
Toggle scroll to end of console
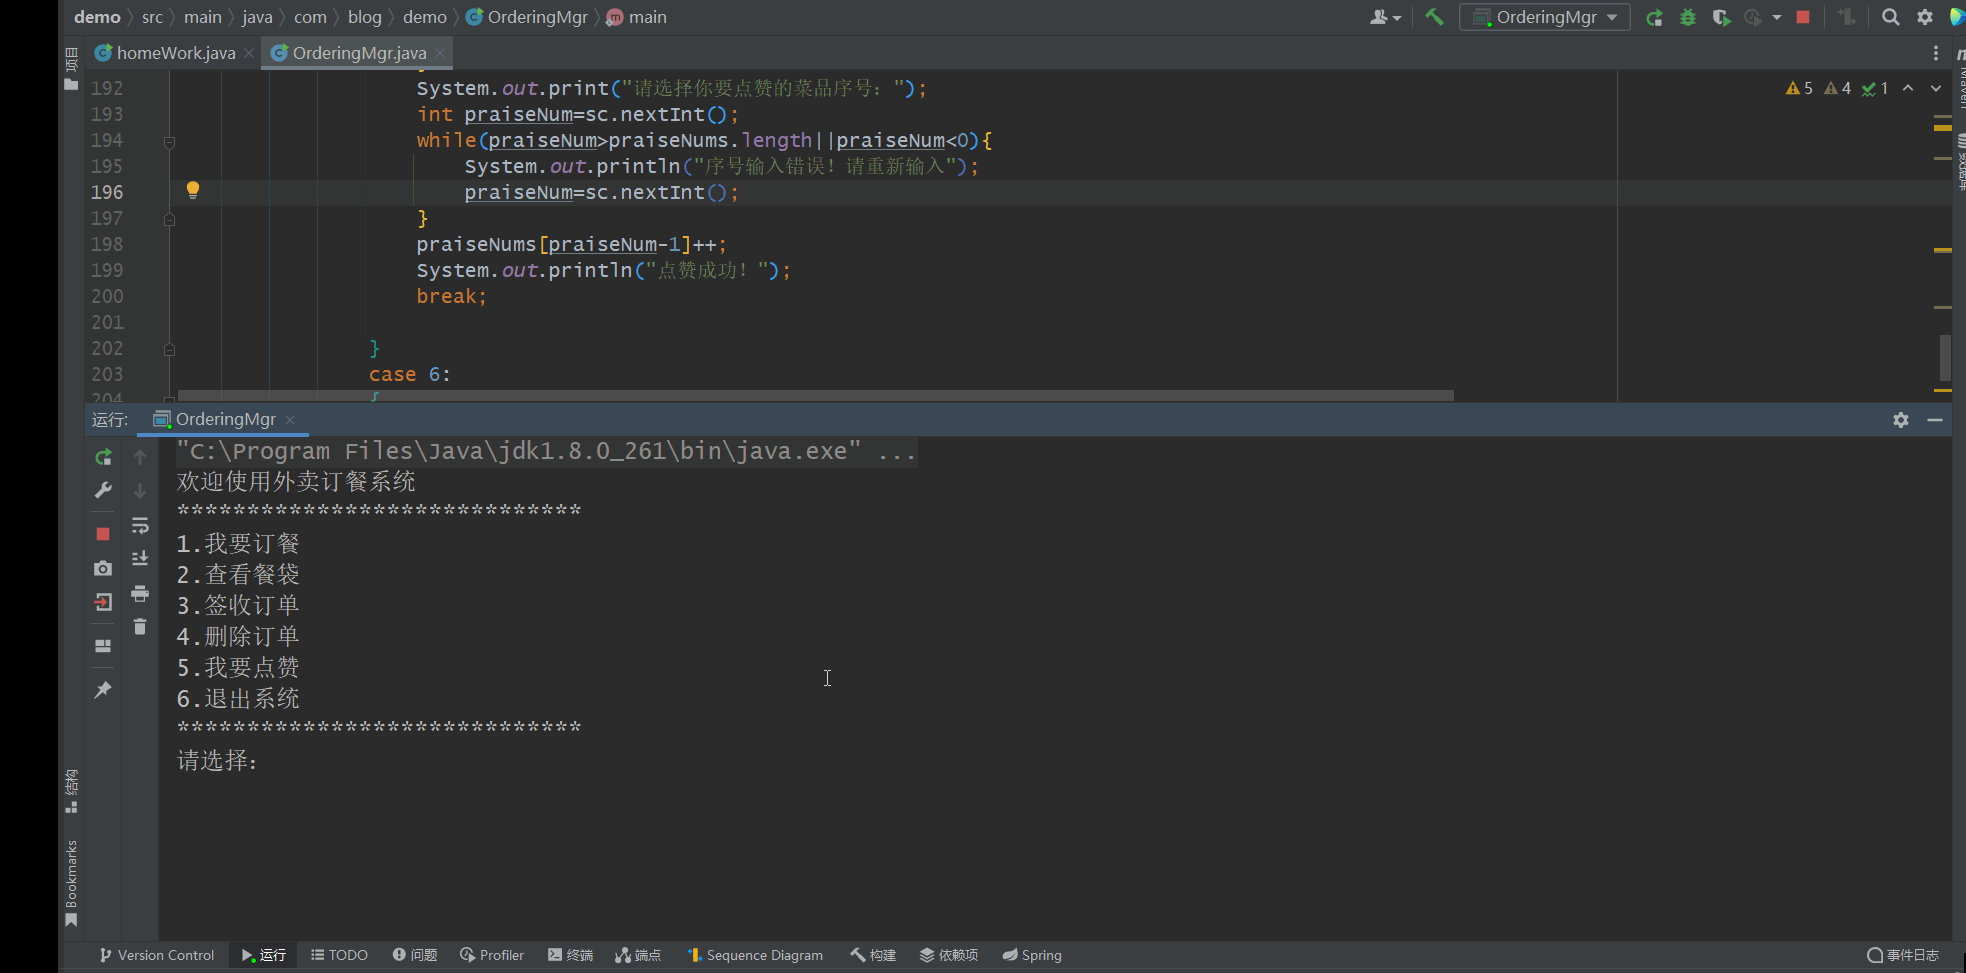pyautogui.click(x=140, y=558)
